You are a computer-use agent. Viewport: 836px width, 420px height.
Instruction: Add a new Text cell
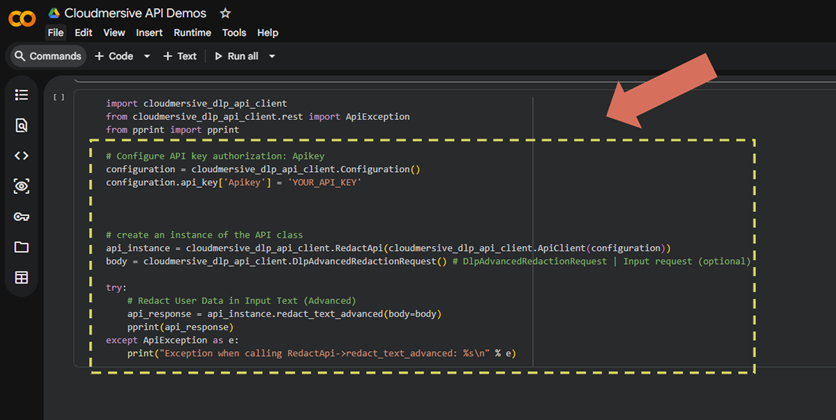pos(180,56)
